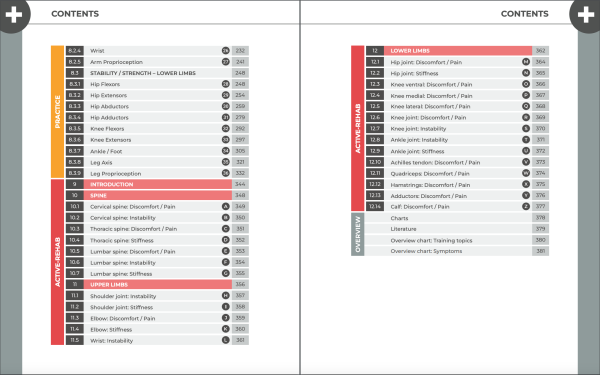Click circular badge beside Knee joint: Instability
Screen dimensions: 600x375
pyautogui.click(x=526, y=129)
